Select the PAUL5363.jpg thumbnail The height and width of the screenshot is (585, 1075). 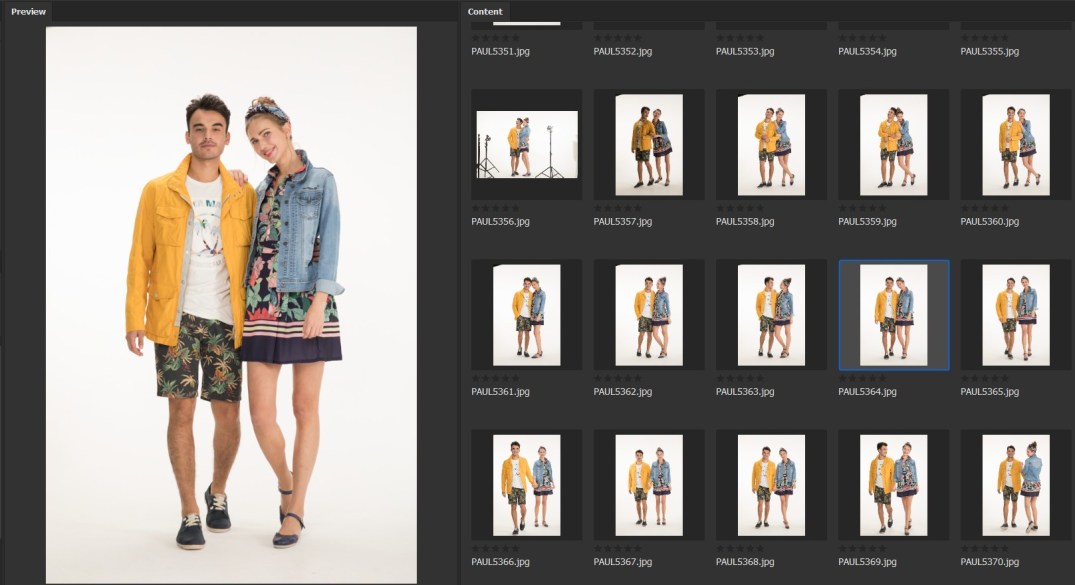(771, 314)
